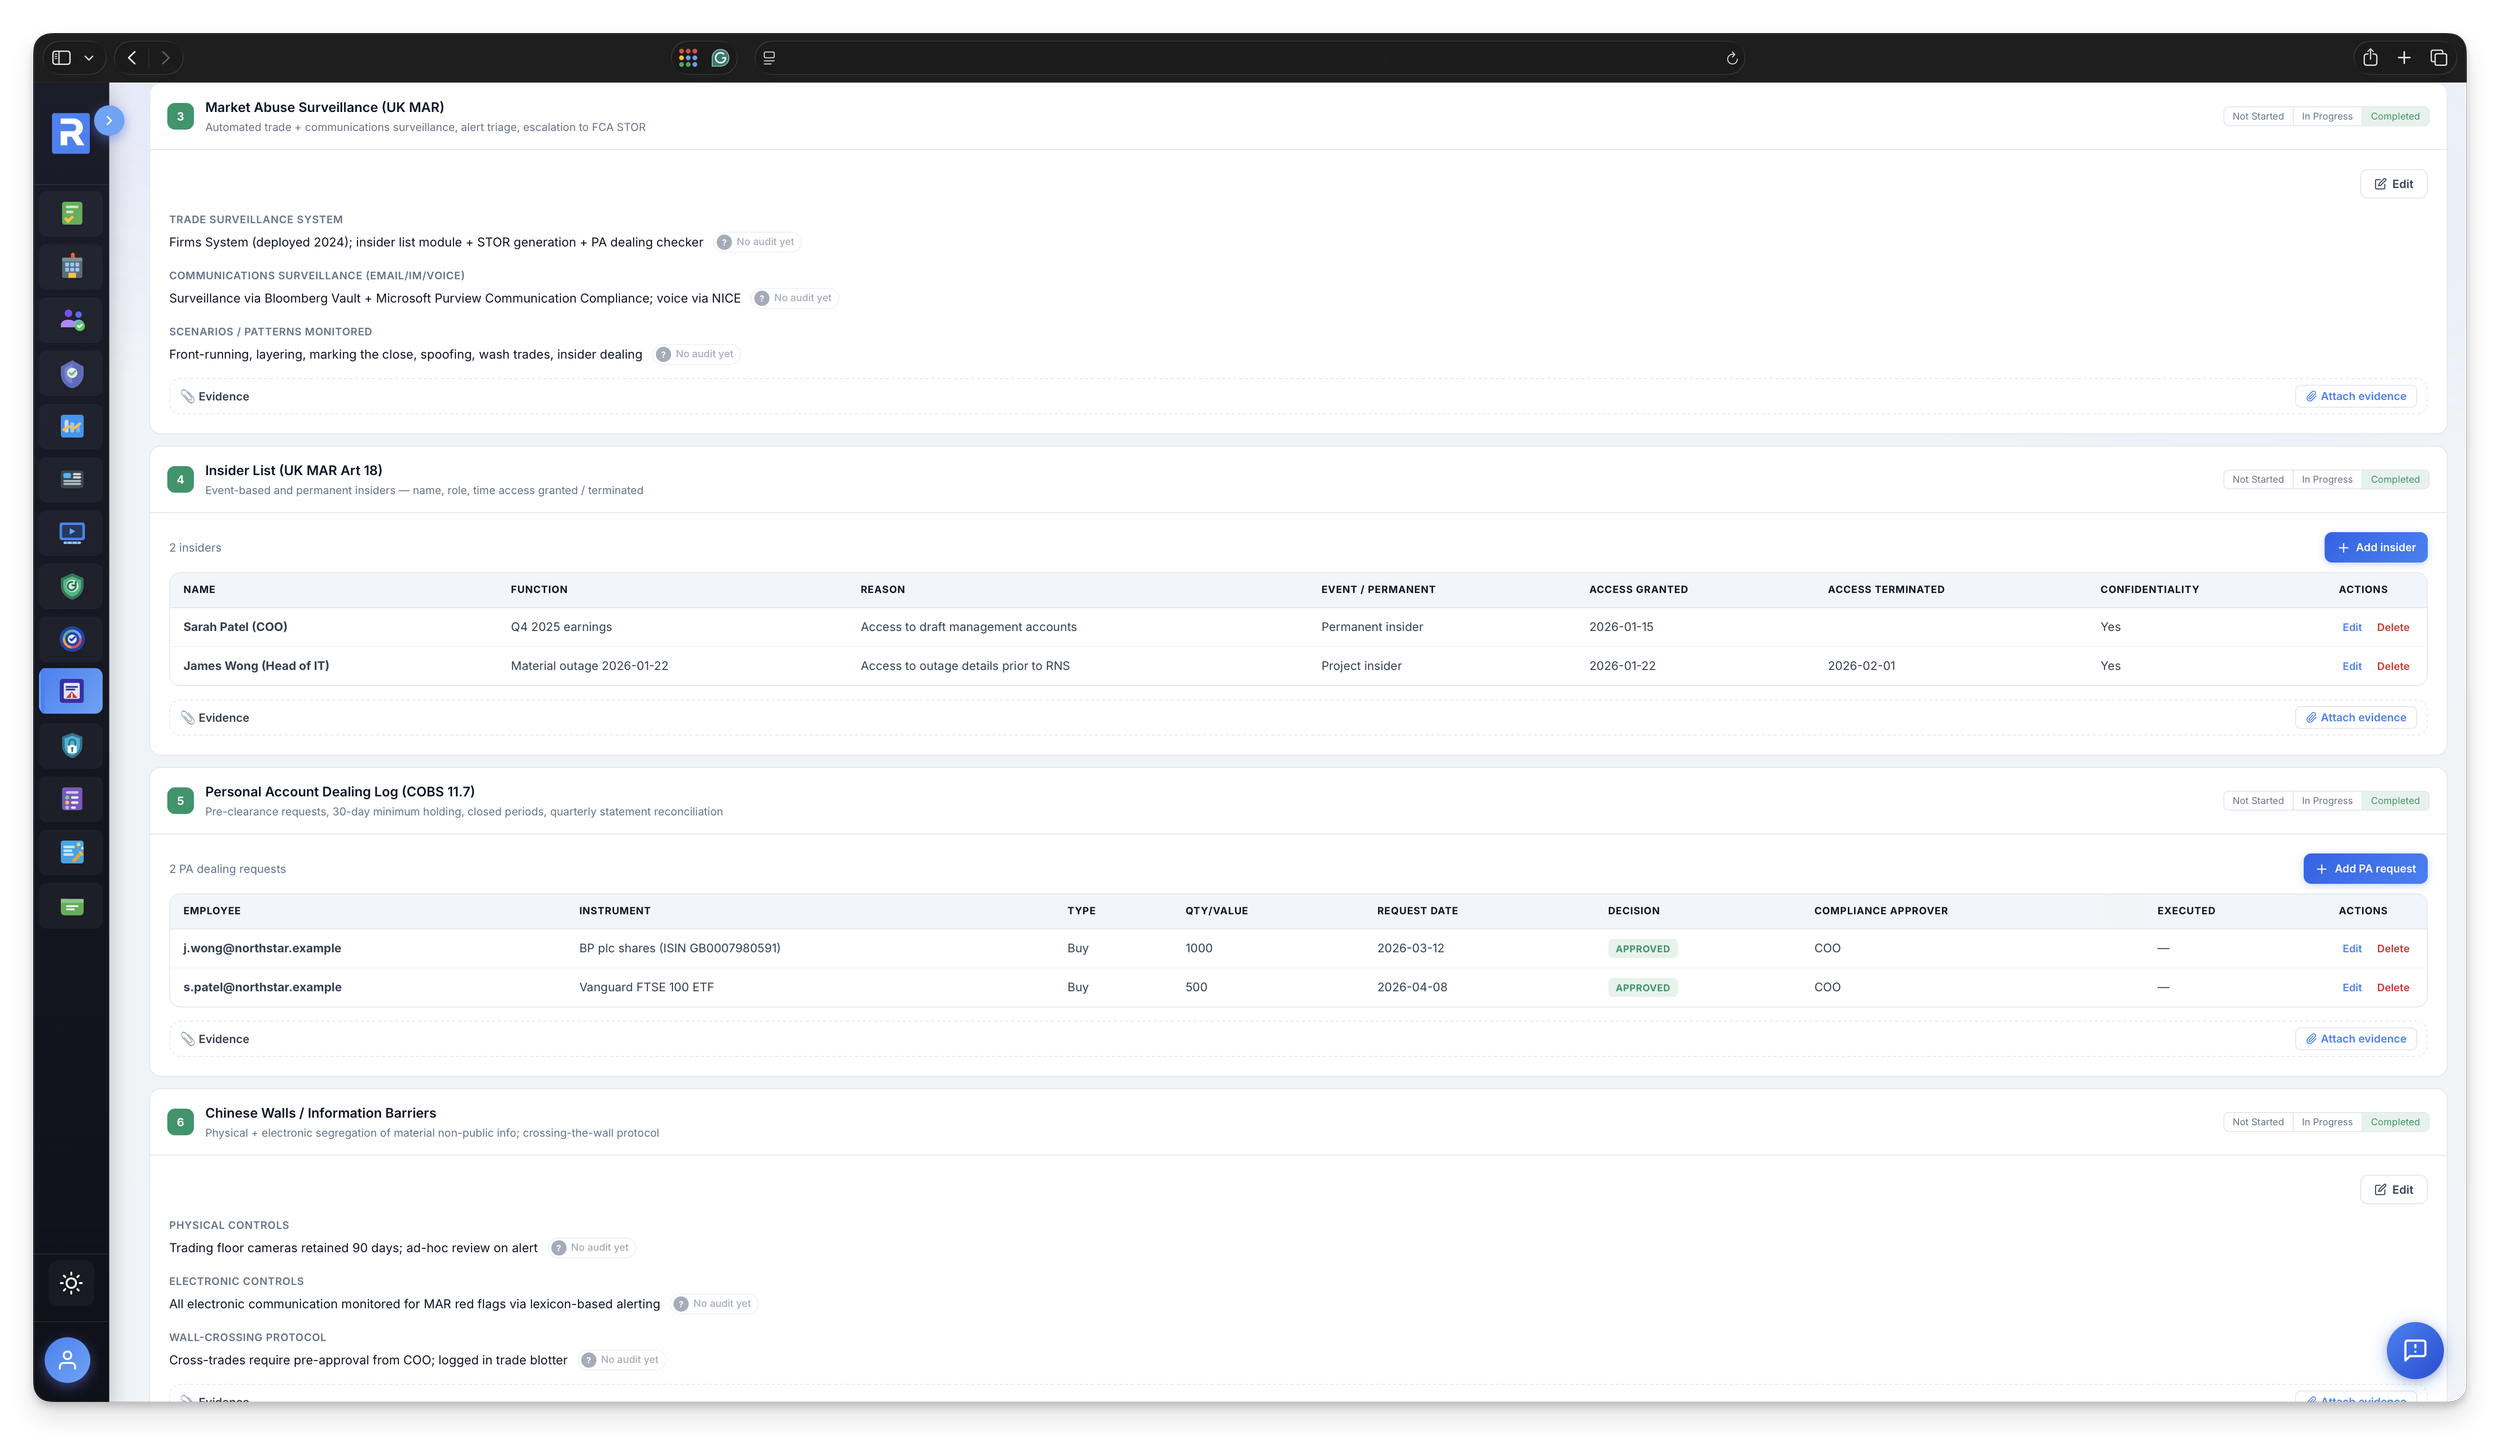Reload the page with the refresh icon

(1732, 58)
